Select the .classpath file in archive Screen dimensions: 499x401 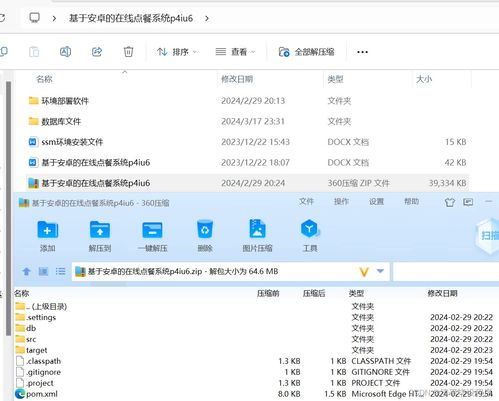[x=39, y=361]
